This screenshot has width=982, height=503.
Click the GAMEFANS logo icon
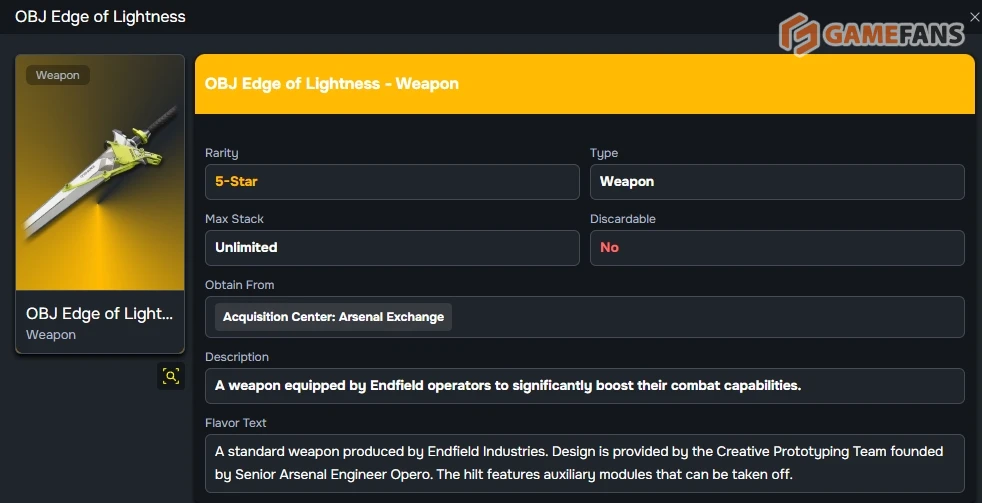pyautogui.click(x=799, y=36)
